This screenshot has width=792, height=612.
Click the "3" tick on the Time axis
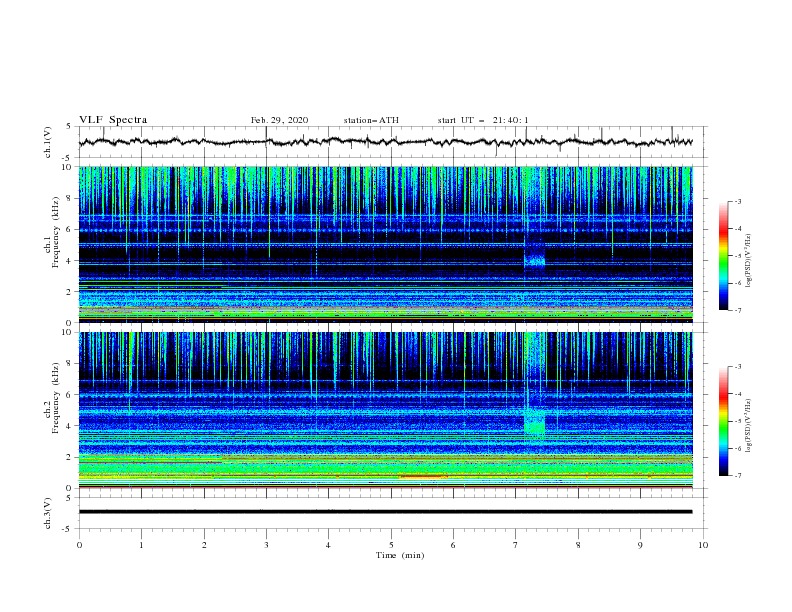point(266,545)
